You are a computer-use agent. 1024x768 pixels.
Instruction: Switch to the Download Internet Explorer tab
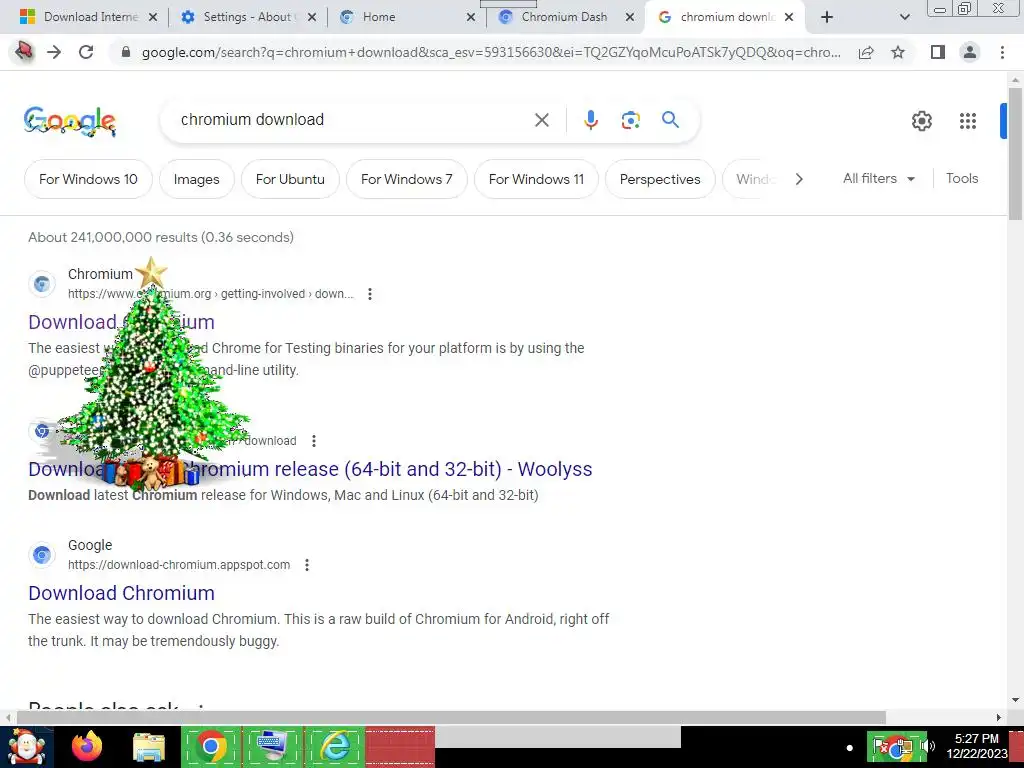pyautogui.click(x=88, y=17)
